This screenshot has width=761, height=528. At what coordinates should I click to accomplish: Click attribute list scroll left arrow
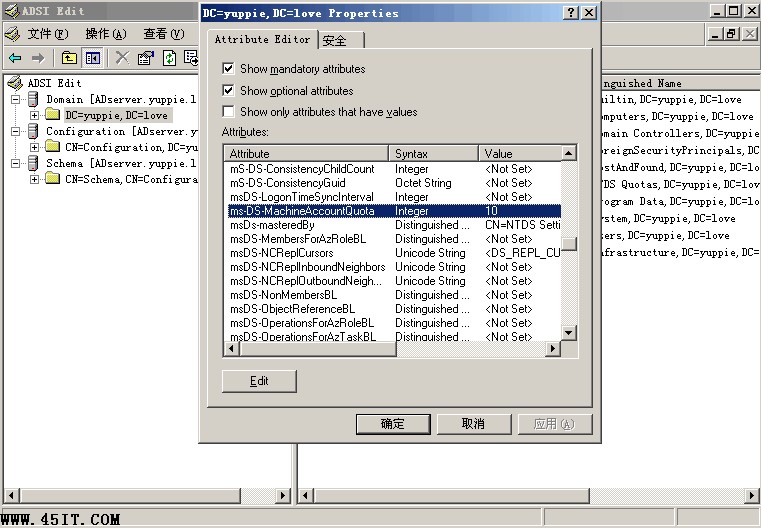232,348
